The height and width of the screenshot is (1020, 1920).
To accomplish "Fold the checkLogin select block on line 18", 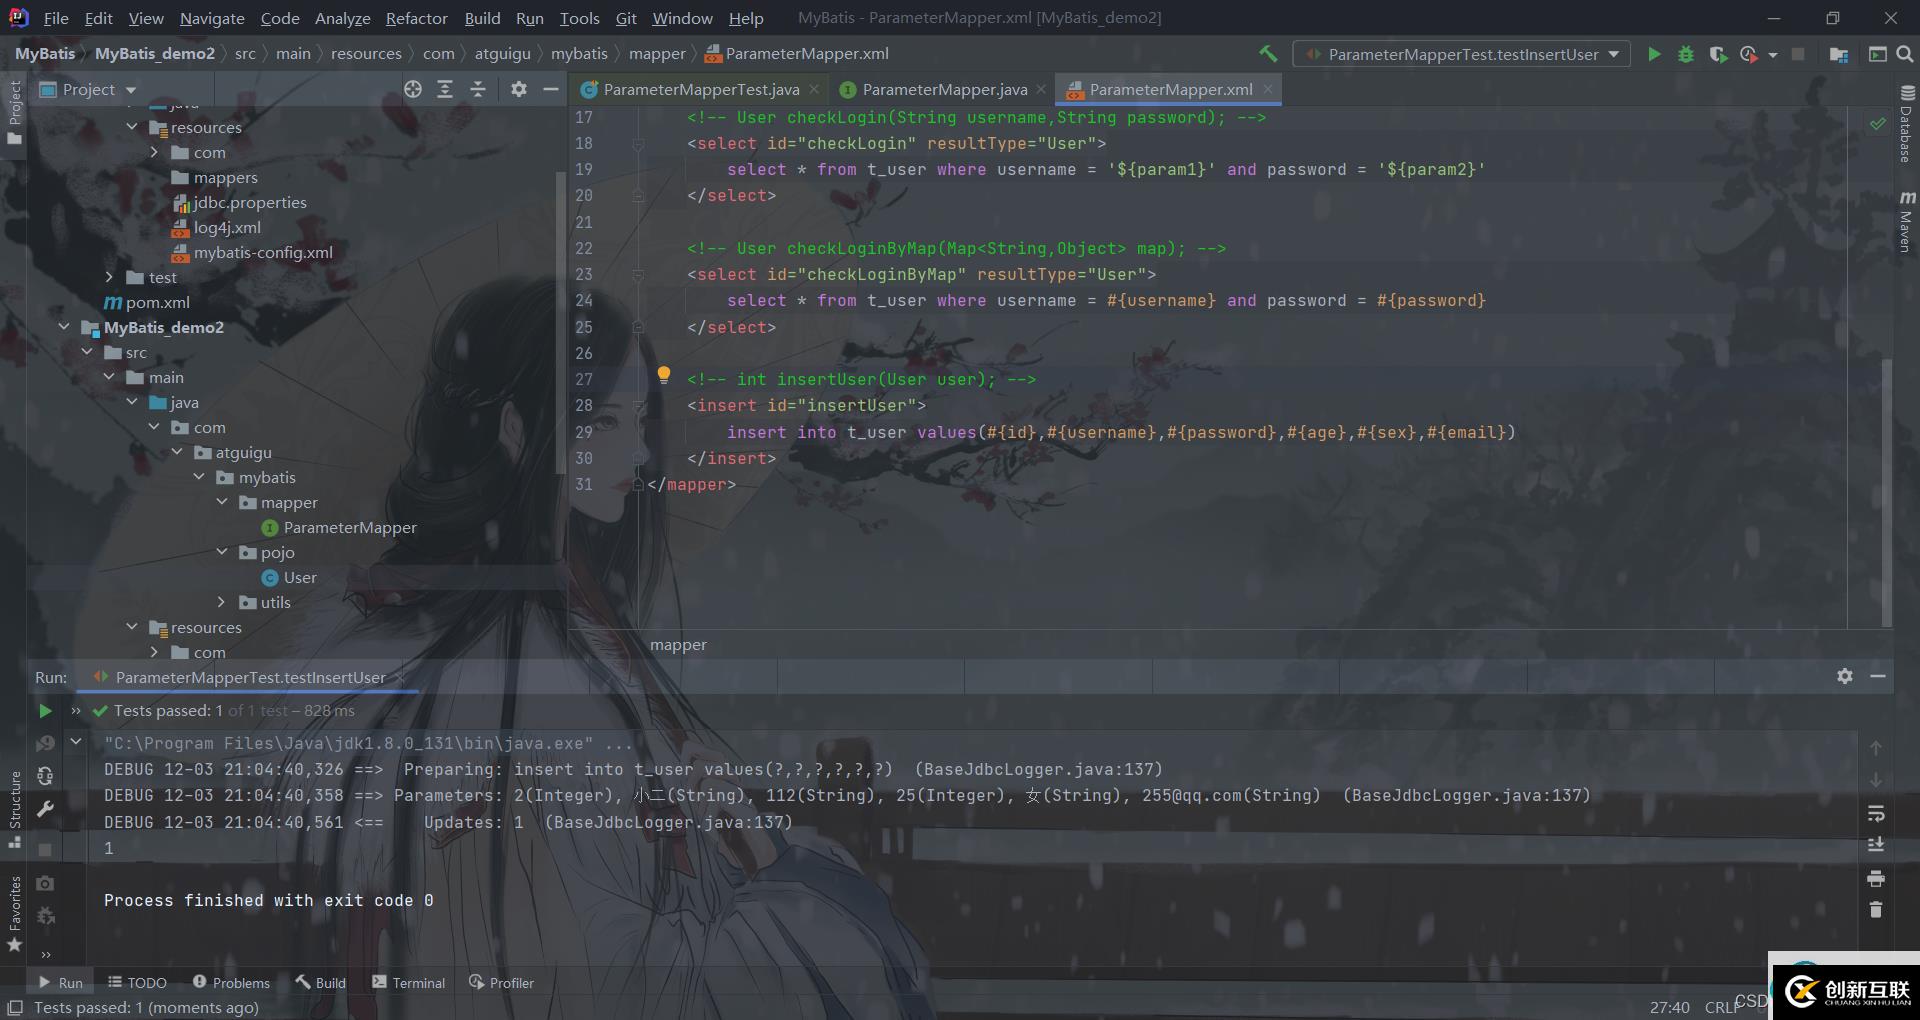I will point(638,143).
